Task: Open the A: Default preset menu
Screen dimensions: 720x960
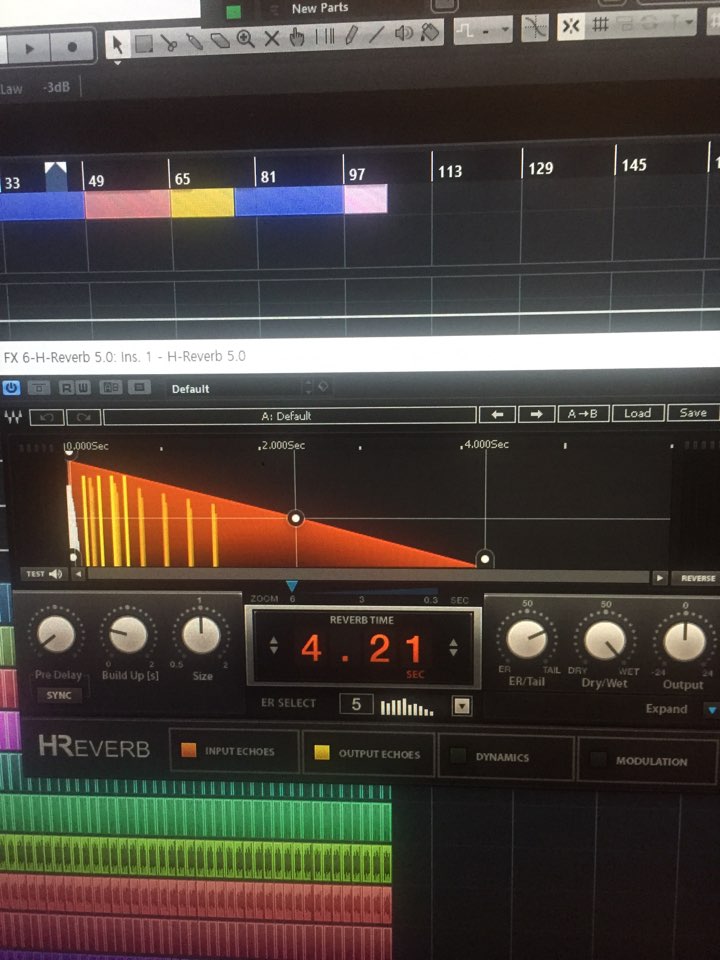Action: click(x=289, y=416)
